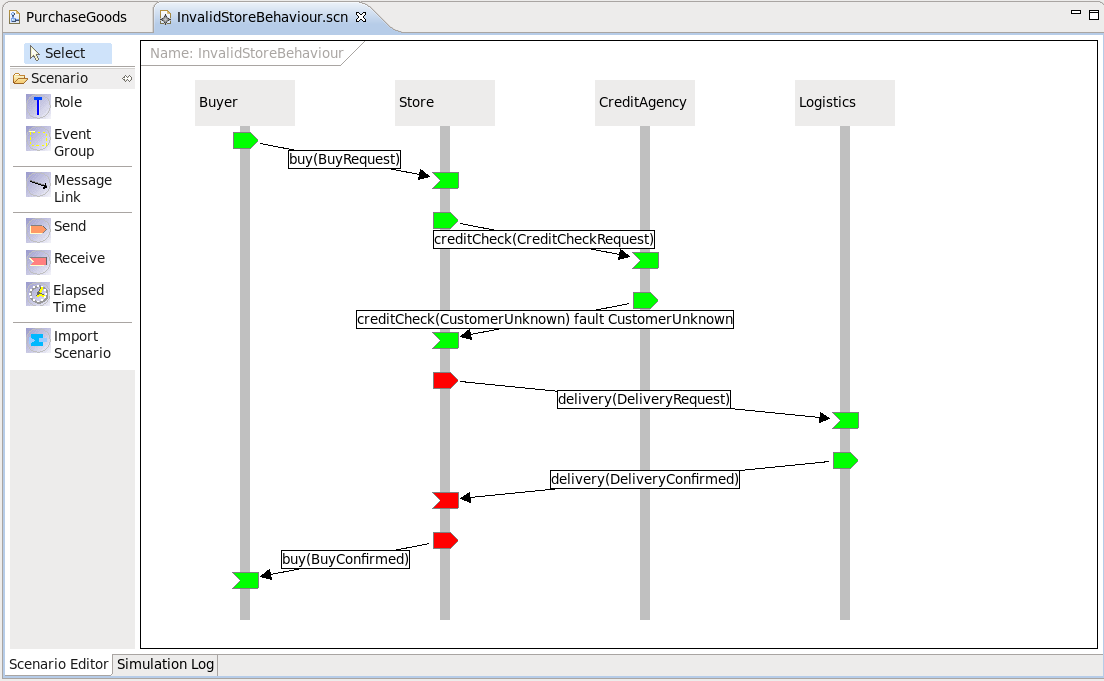Select the Store role header

444,103
